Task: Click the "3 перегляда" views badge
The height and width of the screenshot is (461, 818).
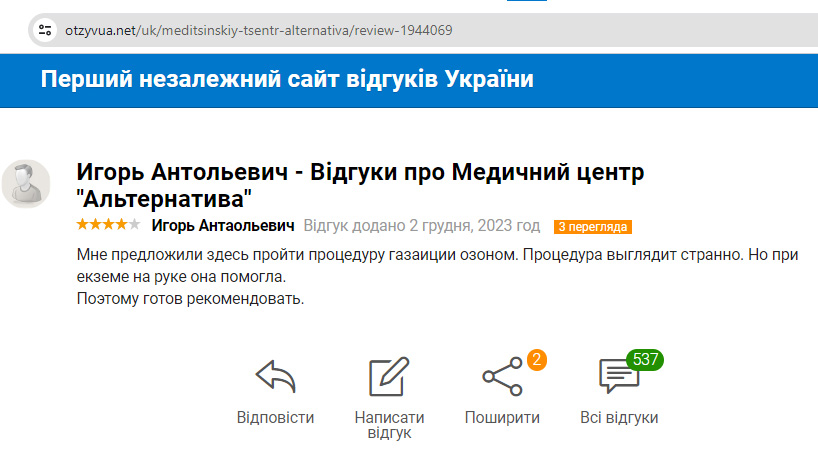Action: pyautogui.click(x=593, y=226)
